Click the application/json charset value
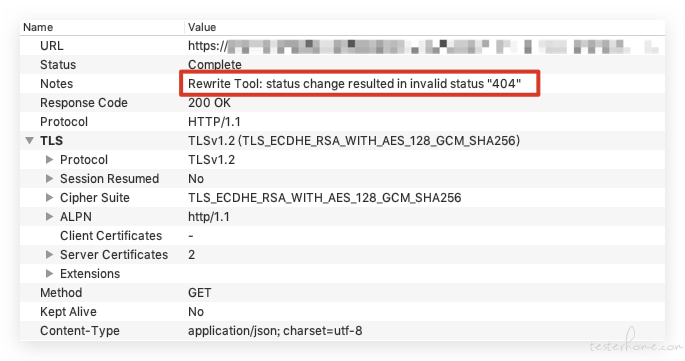Viewport: 685px width, 361px height. coord(275,331)
